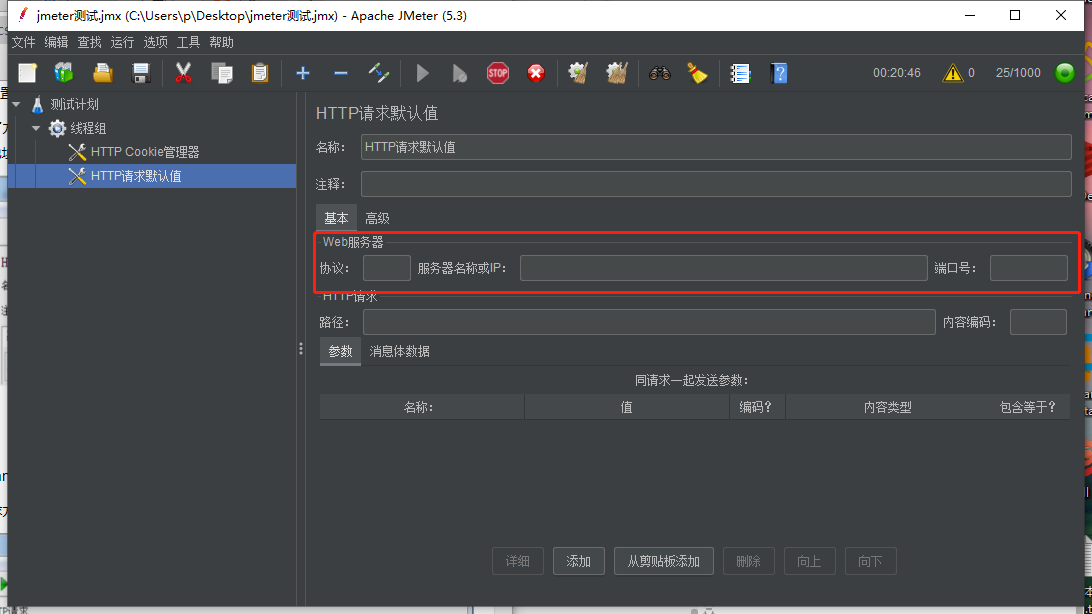Select HTTP Cookie管理器 in the tree
Screen dimensions: 1092x614
pyautogui.click(x=145, y=152)
